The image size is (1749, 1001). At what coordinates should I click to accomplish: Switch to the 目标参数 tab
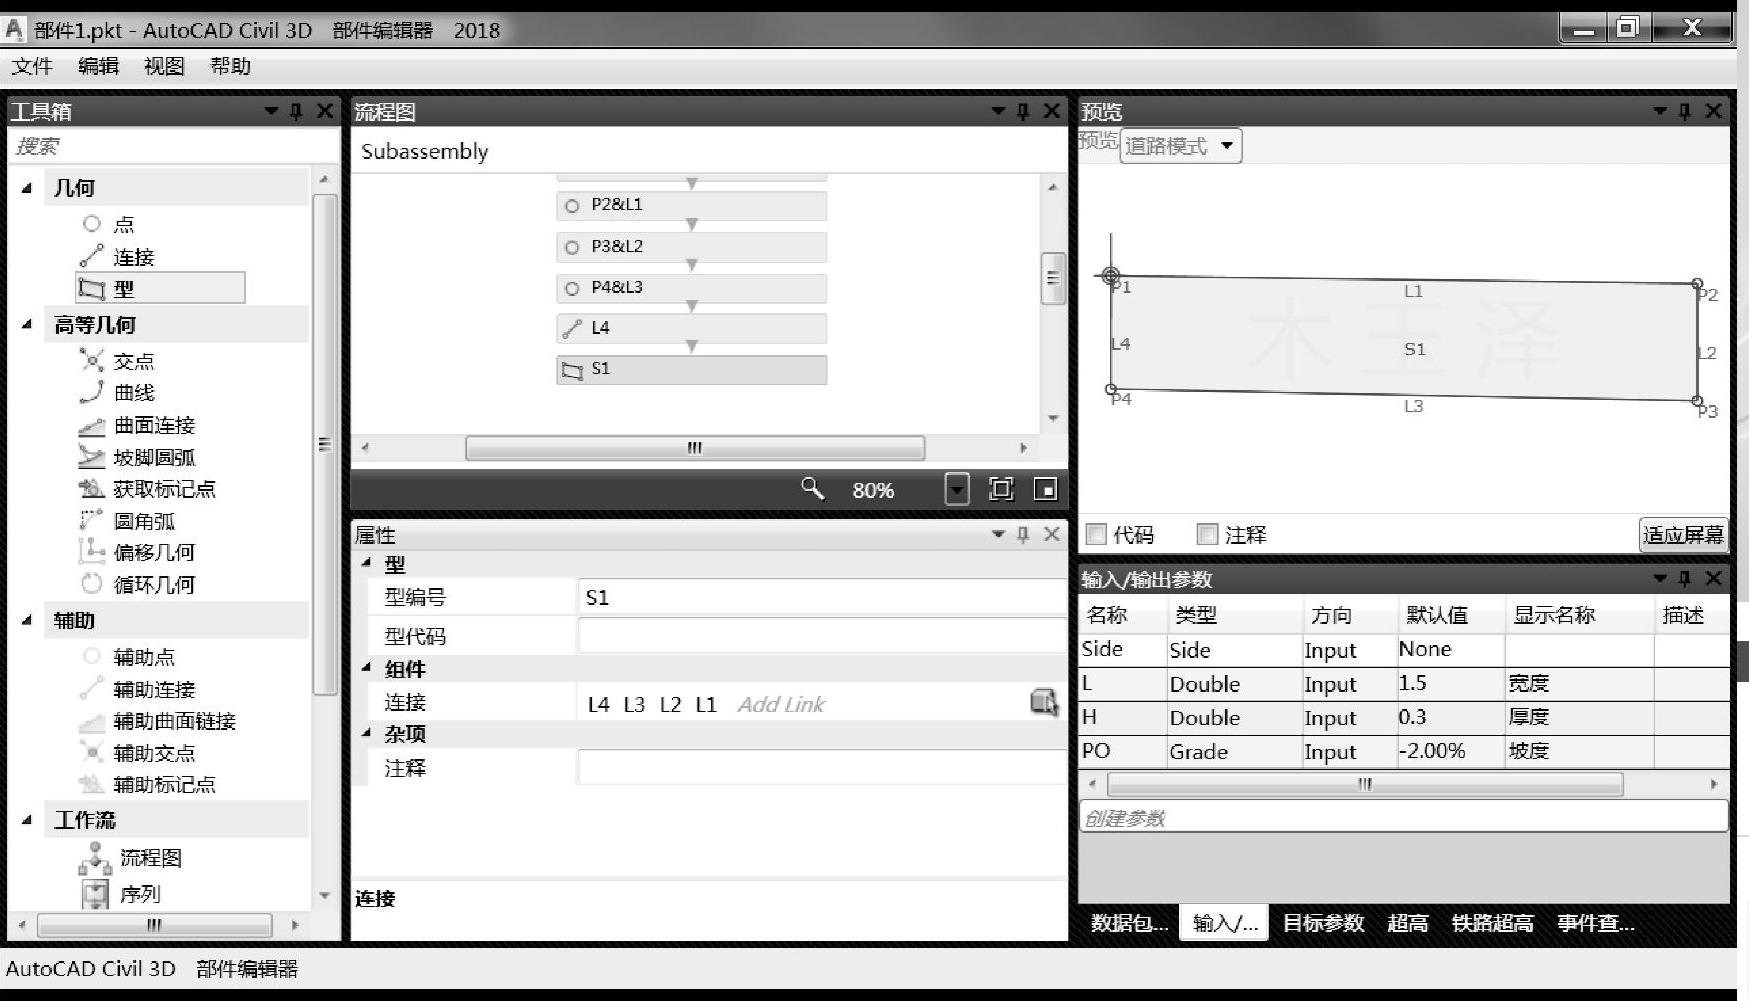click(x=1323, y=923)
